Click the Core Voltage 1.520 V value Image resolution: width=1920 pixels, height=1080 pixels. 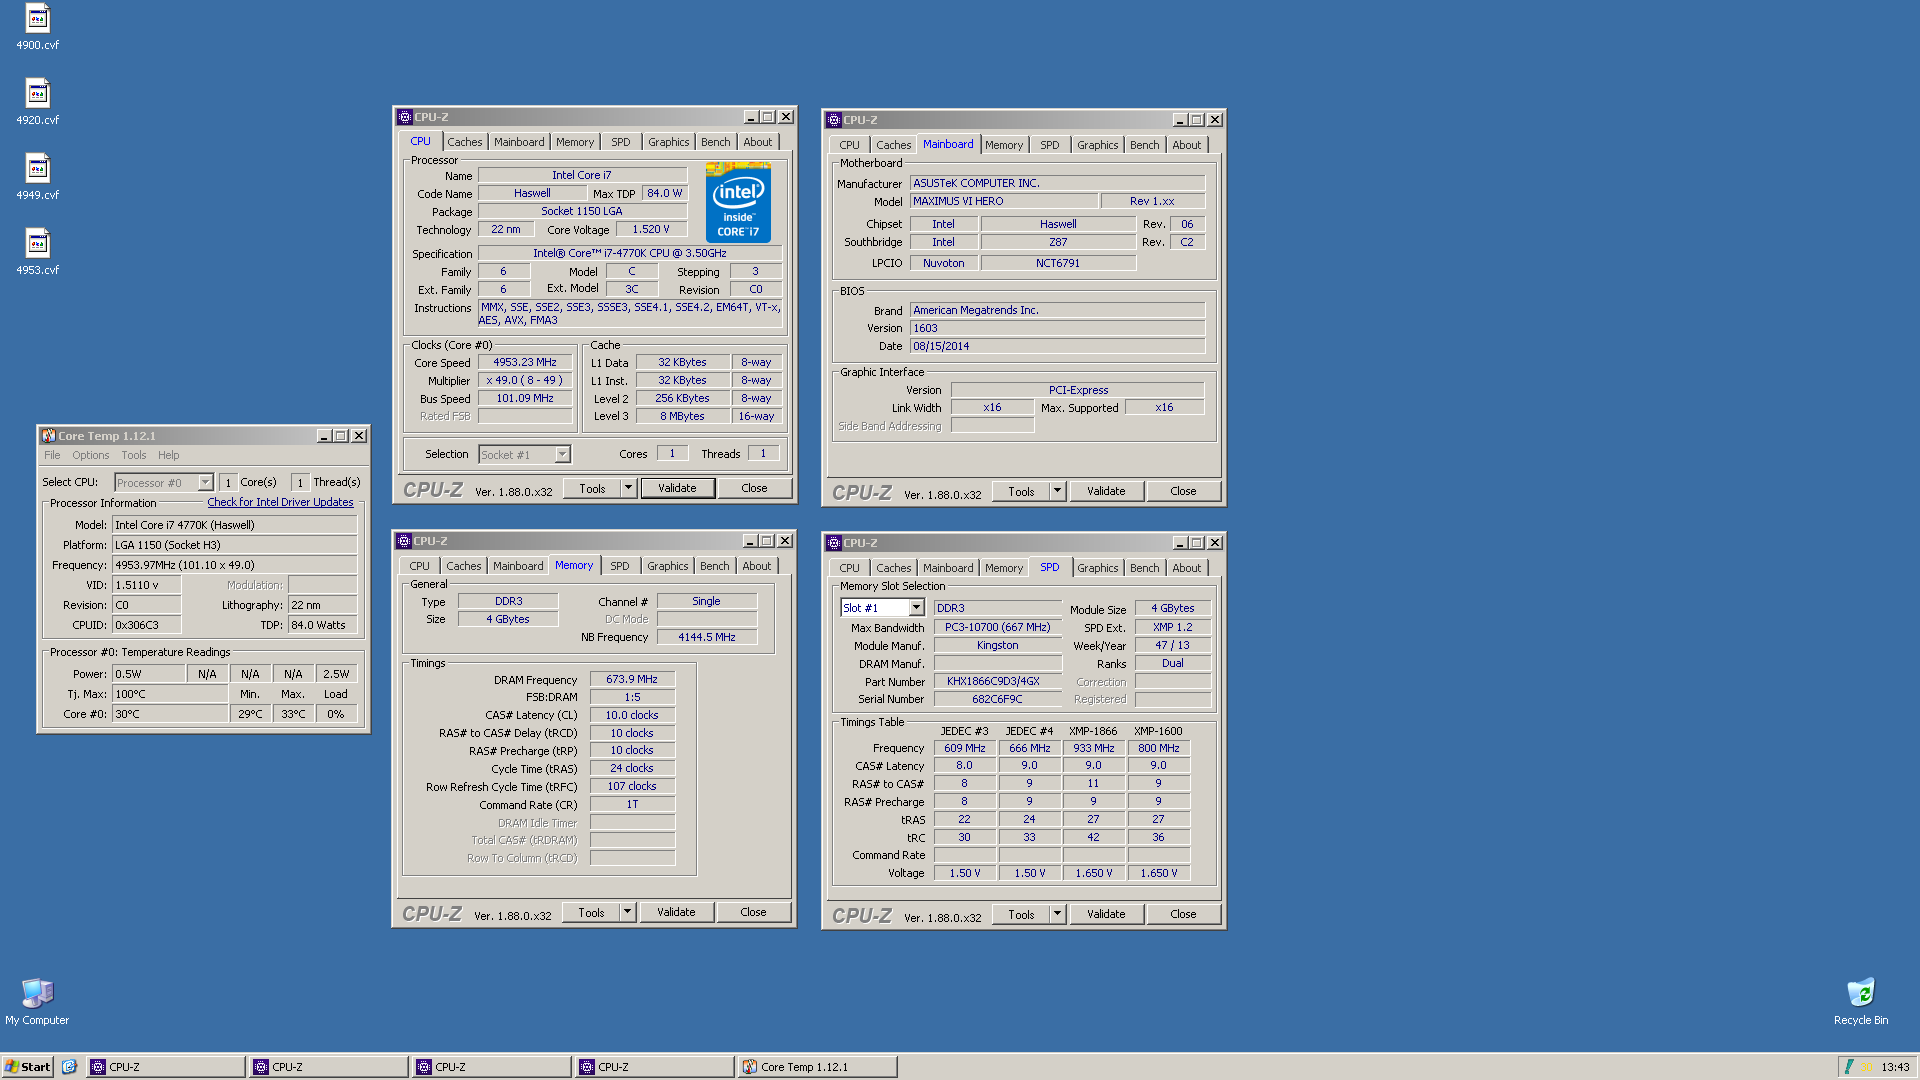[651, 229]
